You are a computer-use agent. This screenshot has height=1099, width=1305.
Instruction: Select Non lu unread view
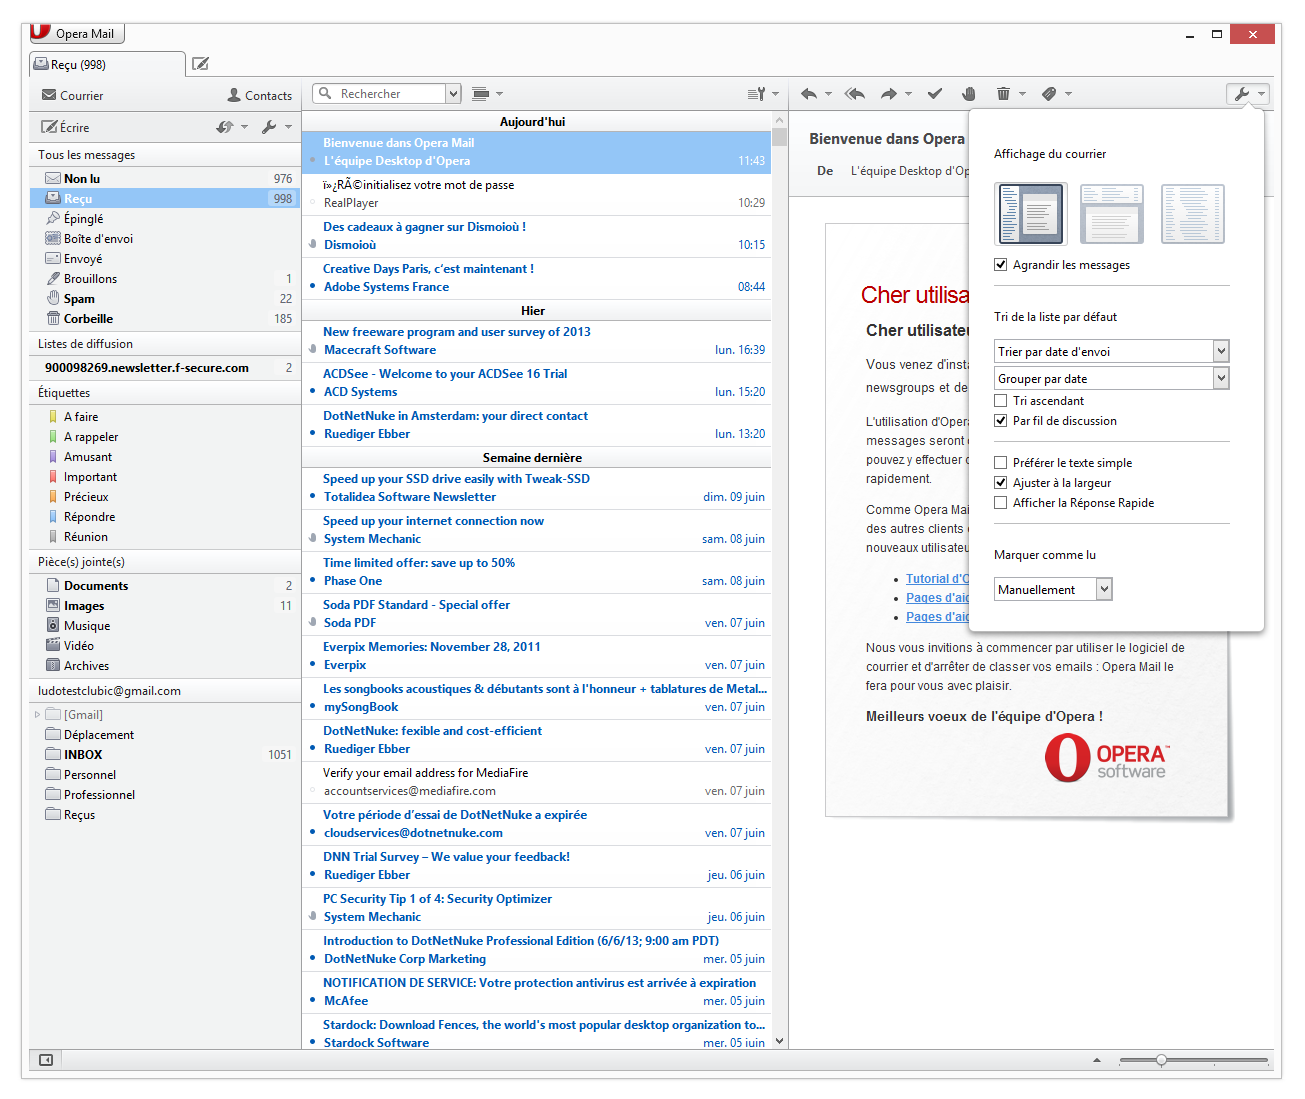(x=165, y=178)
